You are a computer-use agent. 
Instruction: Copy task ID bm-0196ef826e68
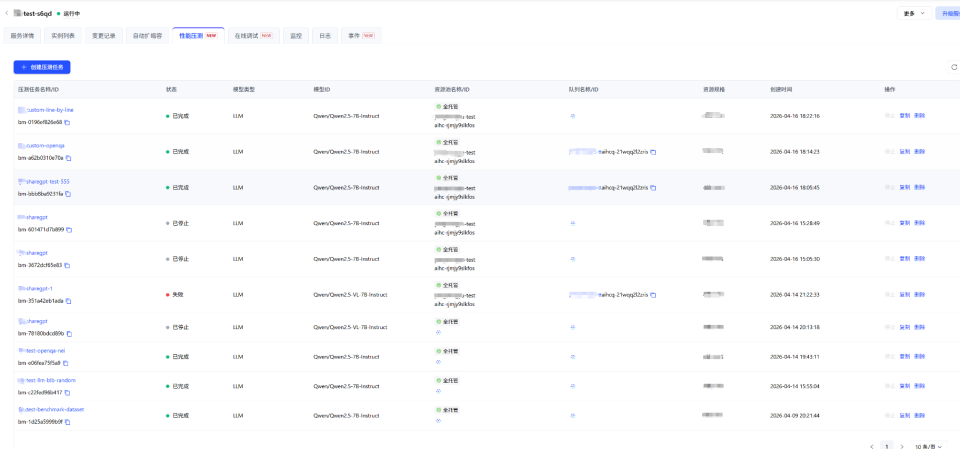coord(67,123)
